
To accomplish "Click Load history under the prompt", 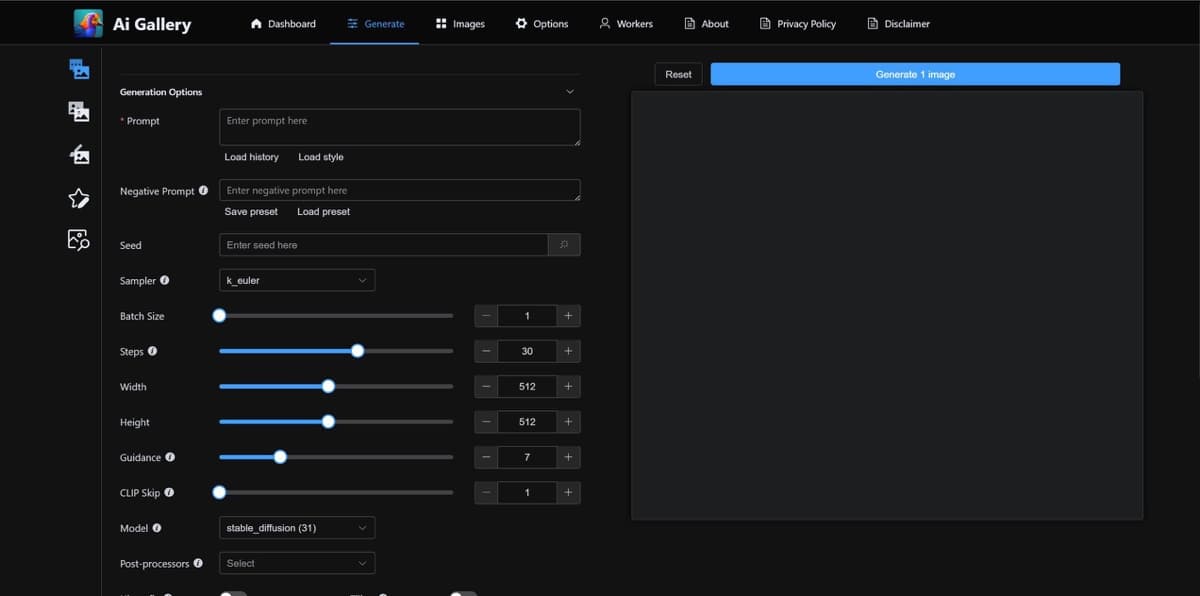I will pos(252,157).
